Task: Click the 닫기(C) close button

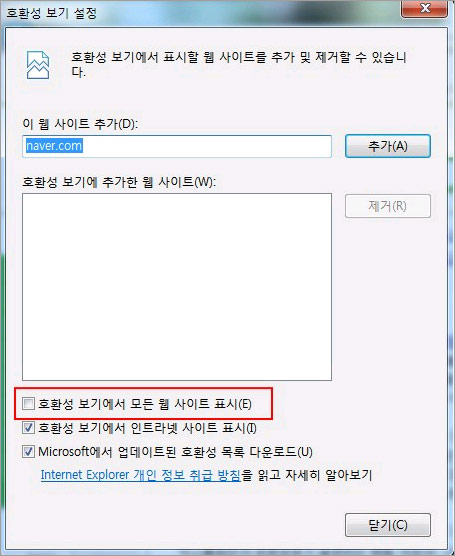Action: (388, 525)
